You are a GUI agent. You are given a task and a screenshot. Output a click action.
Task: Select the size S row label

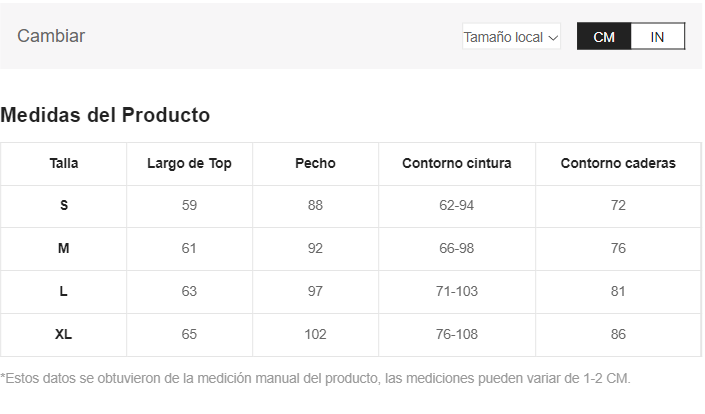coord(64,205)
